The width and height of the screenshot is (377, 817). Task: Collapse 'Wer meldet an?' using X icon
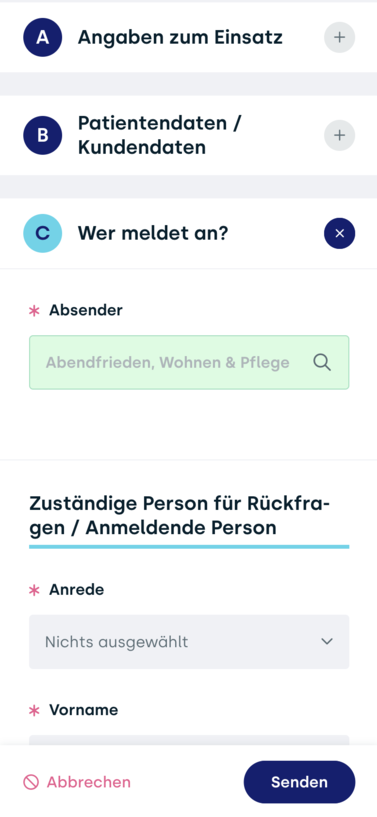pyautogui.click(x=340, y=233)
